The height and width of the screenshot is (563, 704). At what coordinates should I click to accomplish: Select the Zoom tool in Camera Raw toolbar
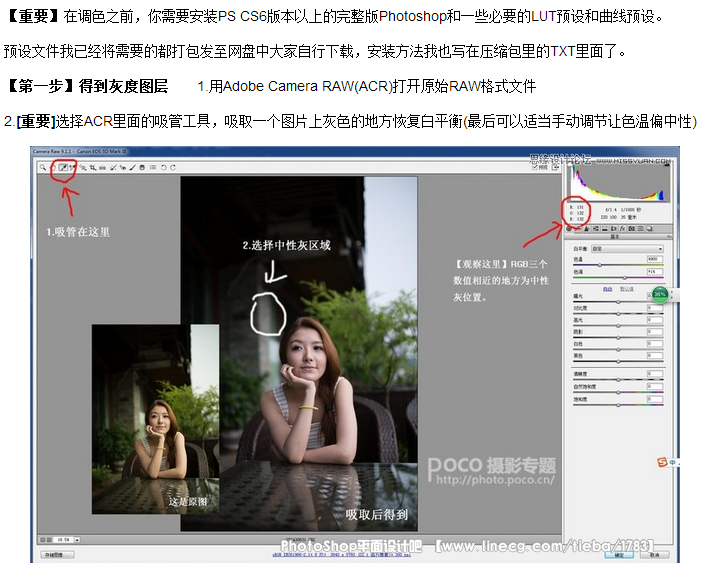coord(43,167)
